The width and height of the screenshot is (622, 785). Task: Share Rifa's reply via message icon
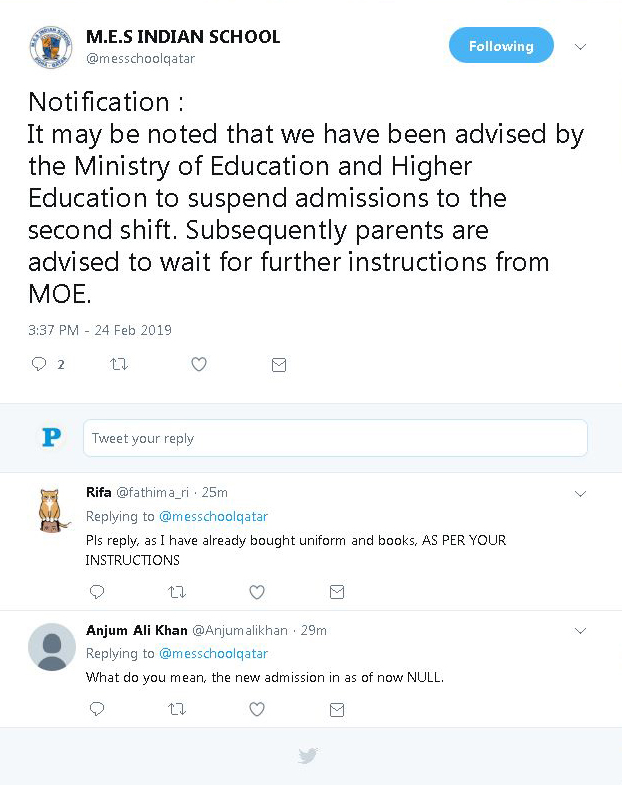pos(337,592)
